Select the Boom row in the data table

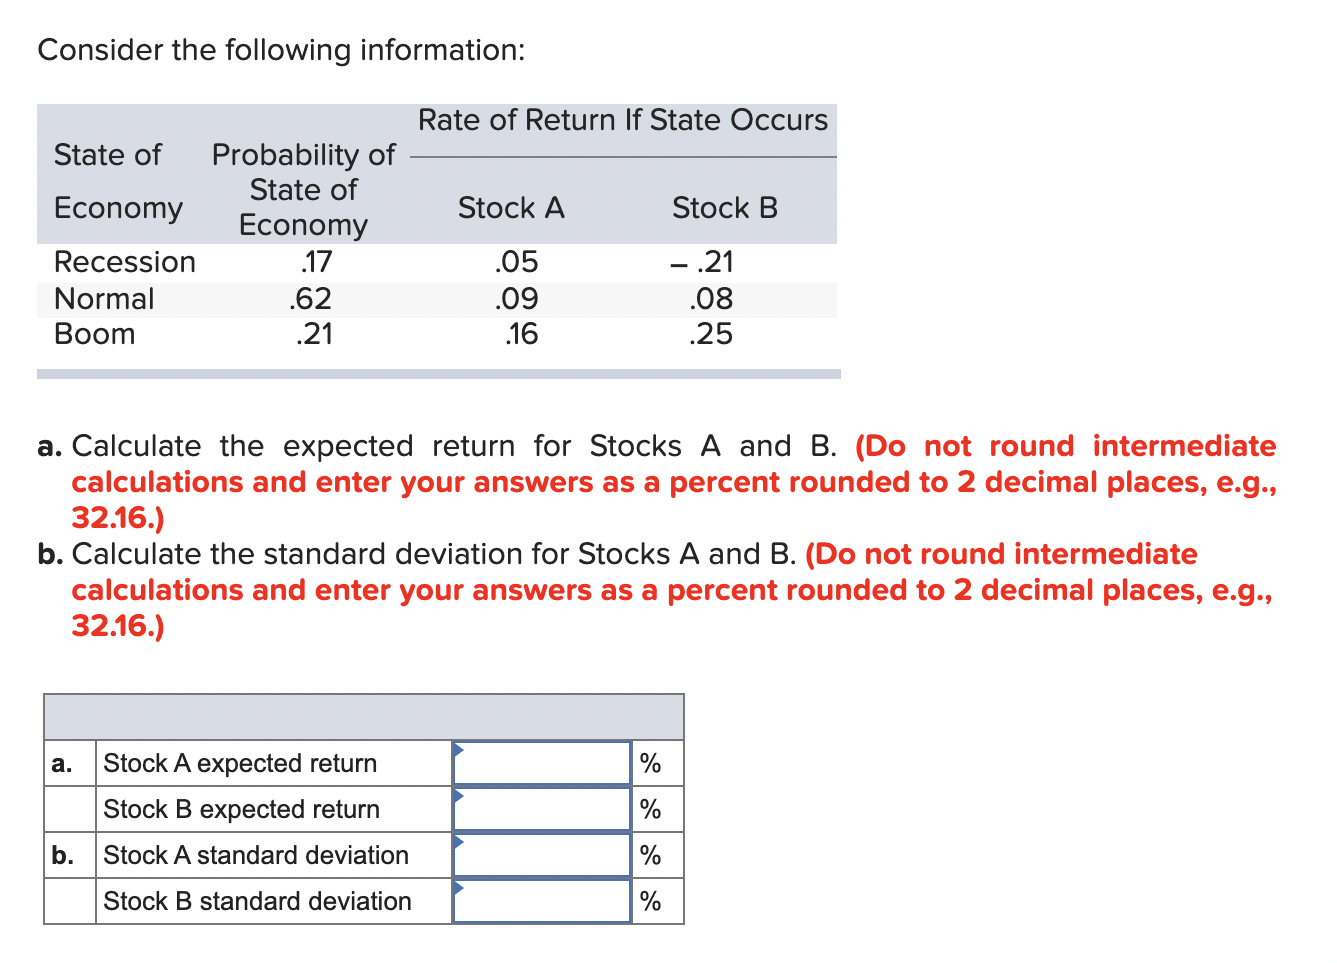(x=94, y=334)
